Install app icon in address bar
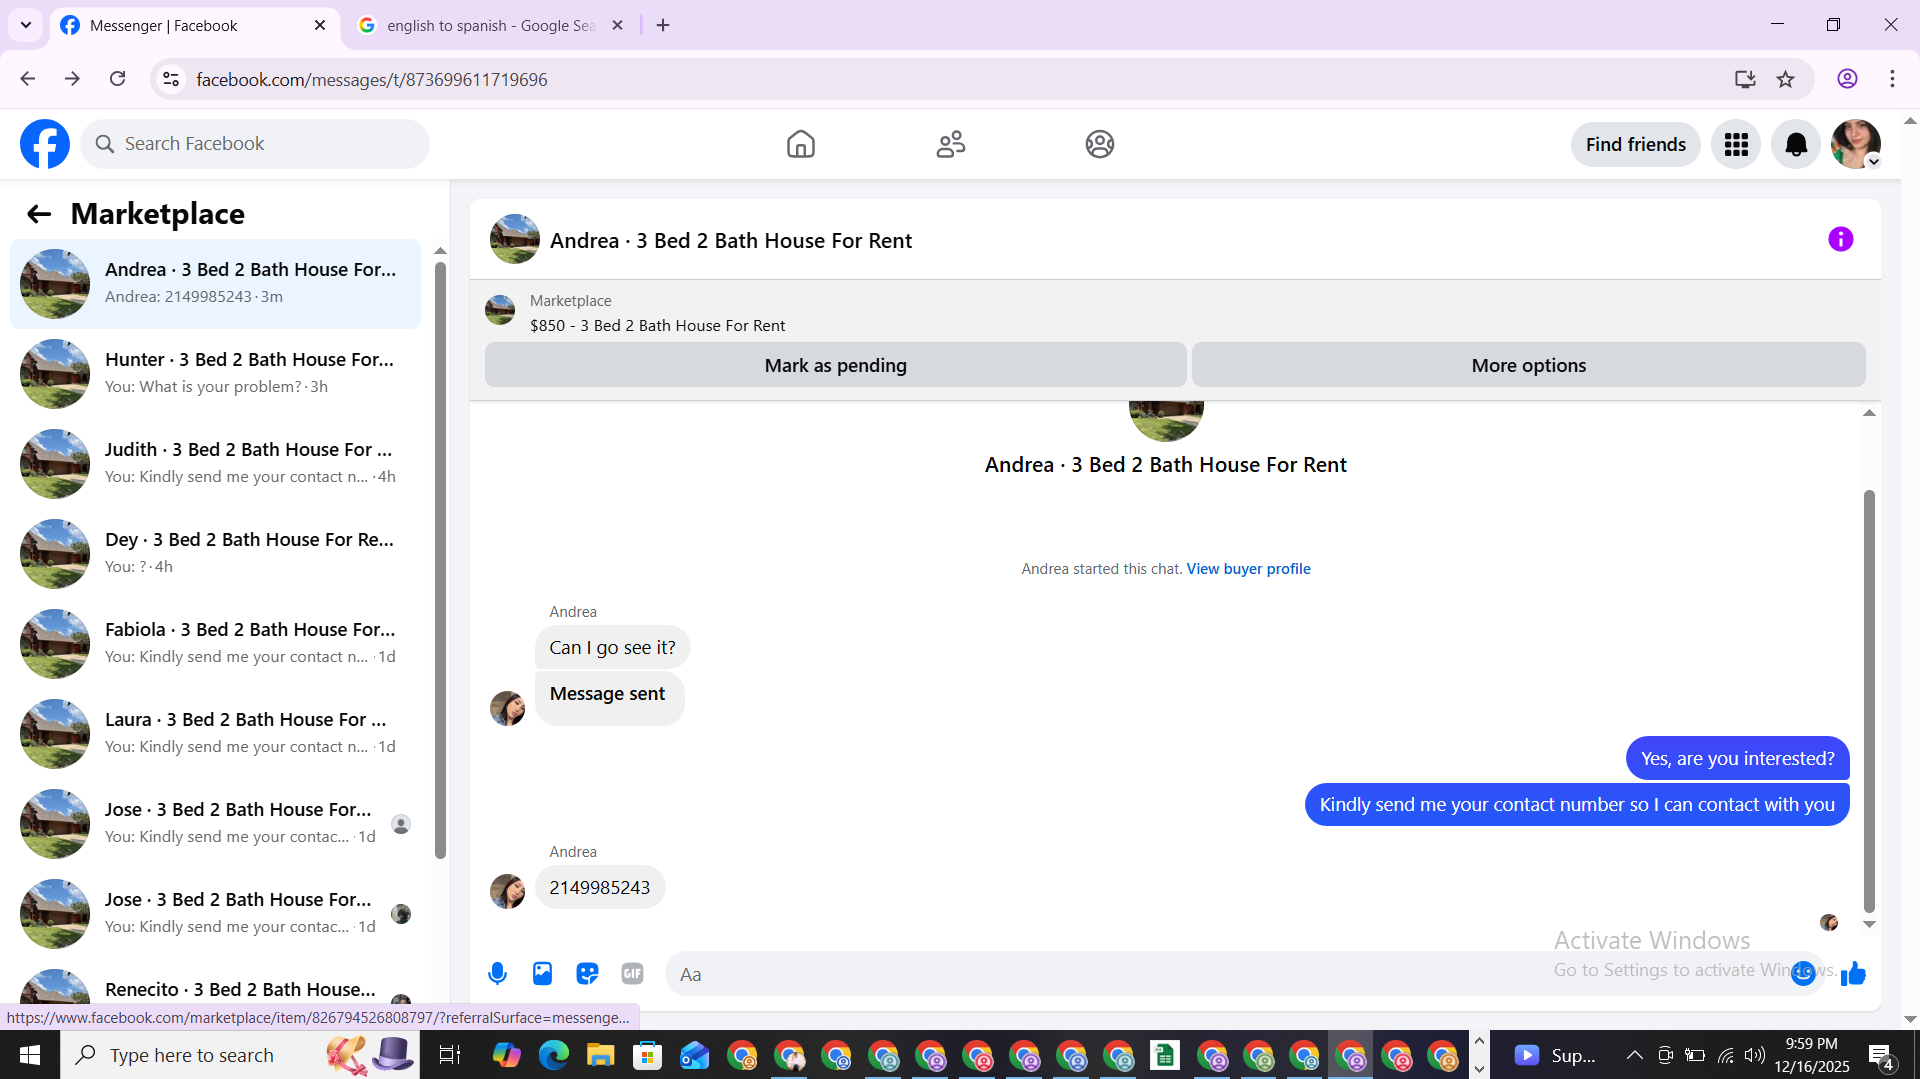1920x1079 pixels. [1745, 79]
